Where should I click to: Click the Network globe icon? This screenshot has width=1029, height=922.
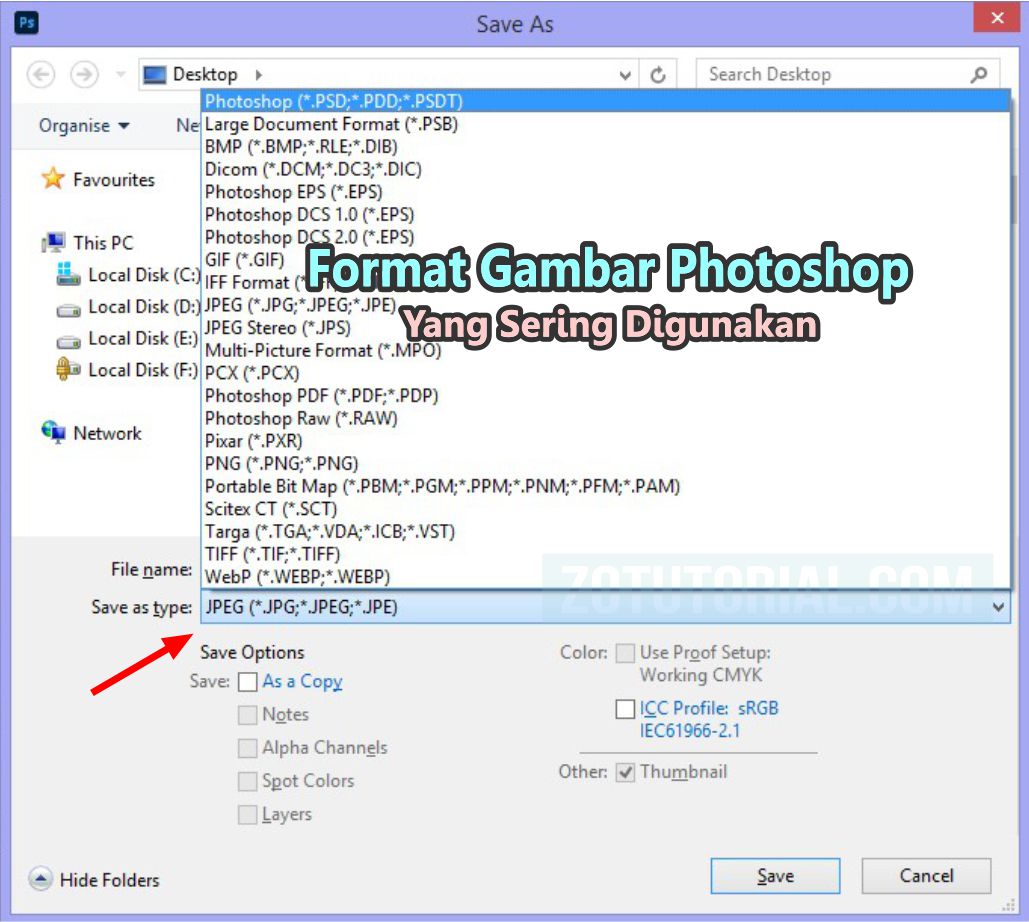pos(52,432)
